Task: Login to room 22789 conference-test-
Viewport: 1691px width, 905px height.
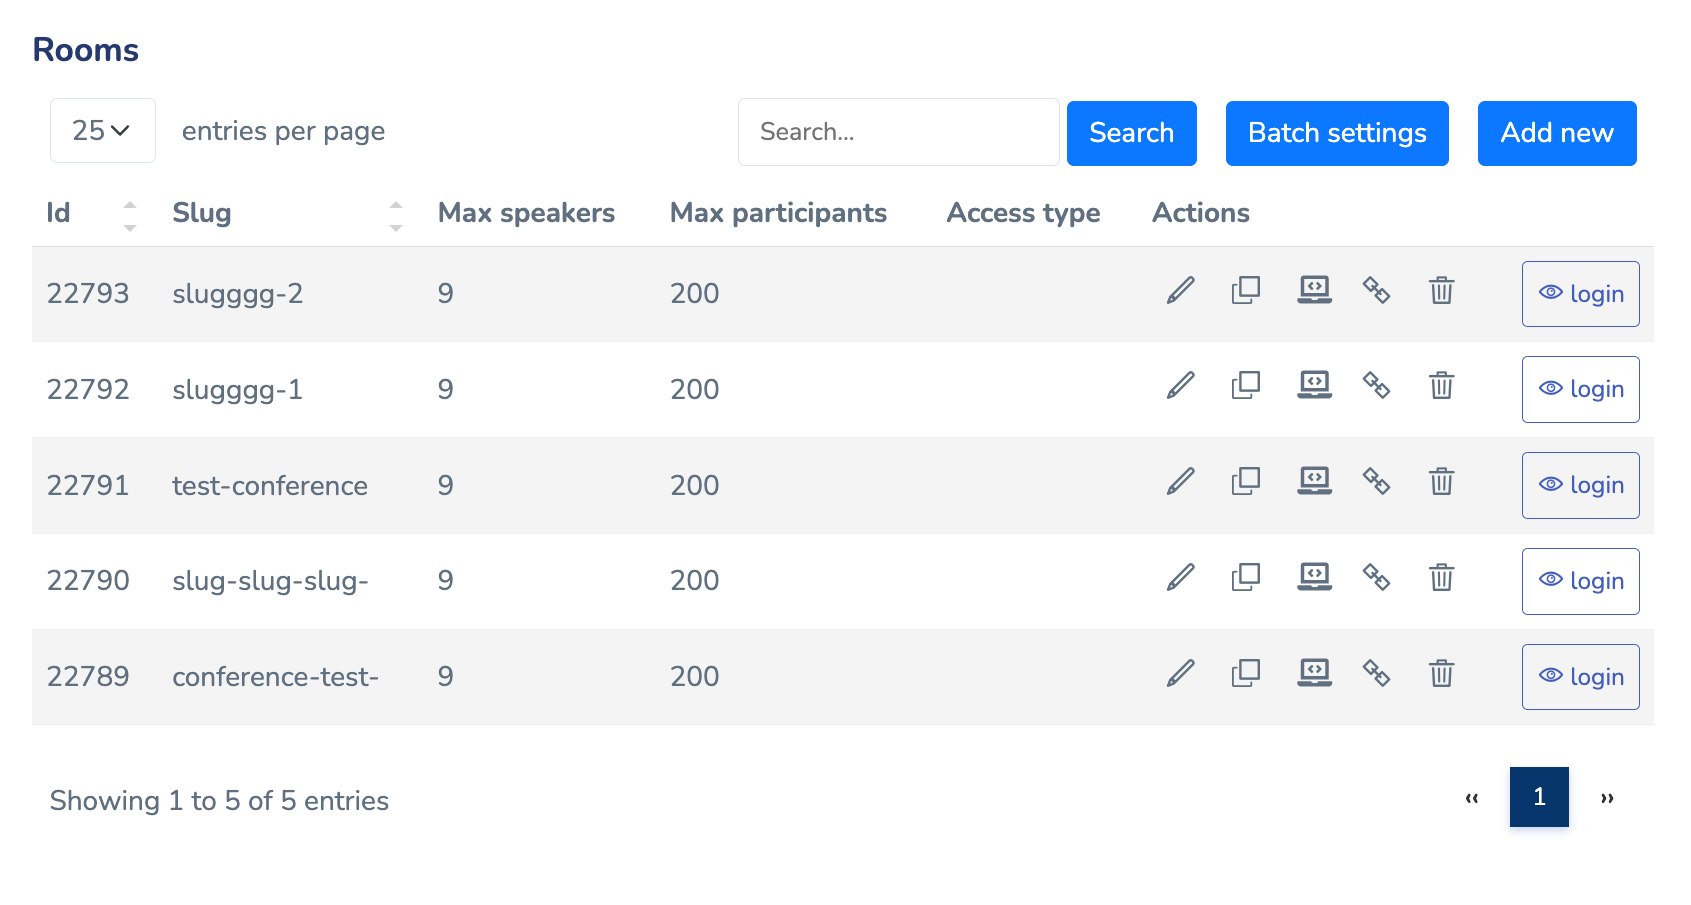Action: 1581,677
